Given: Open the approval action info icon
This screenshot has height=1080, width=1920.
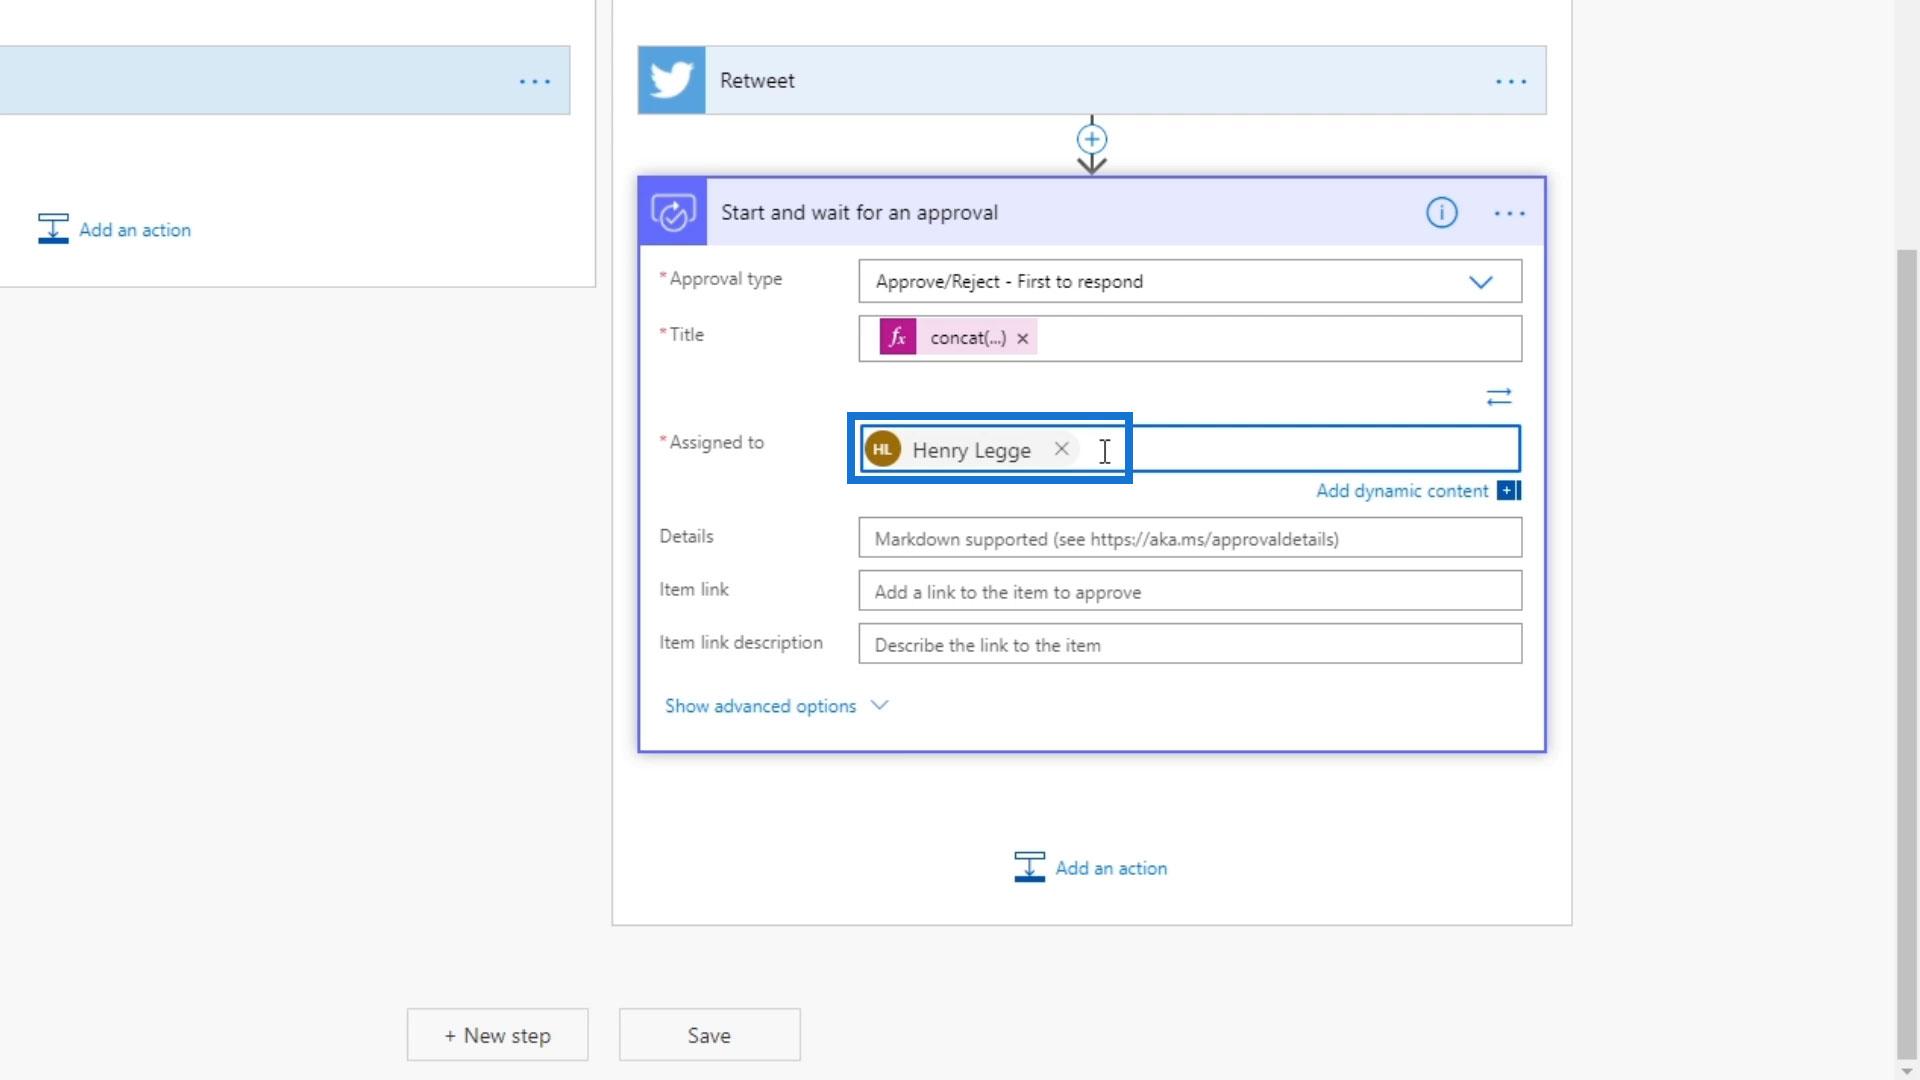Looking at the screenshot, I should pyautogui.click(x=1441, y=212).
